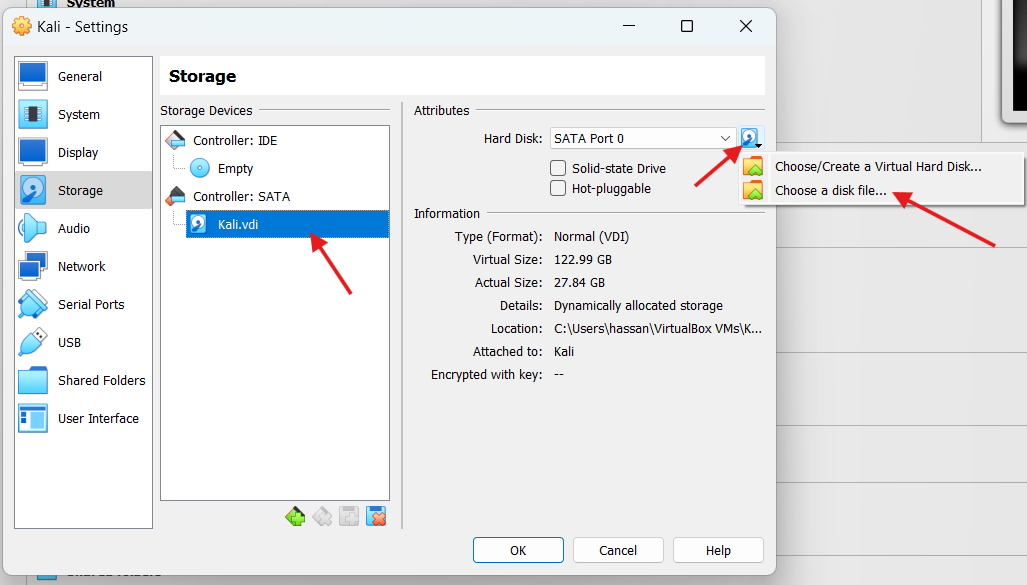
Task: Click the Network monitors icon
Action: [33, 266]
